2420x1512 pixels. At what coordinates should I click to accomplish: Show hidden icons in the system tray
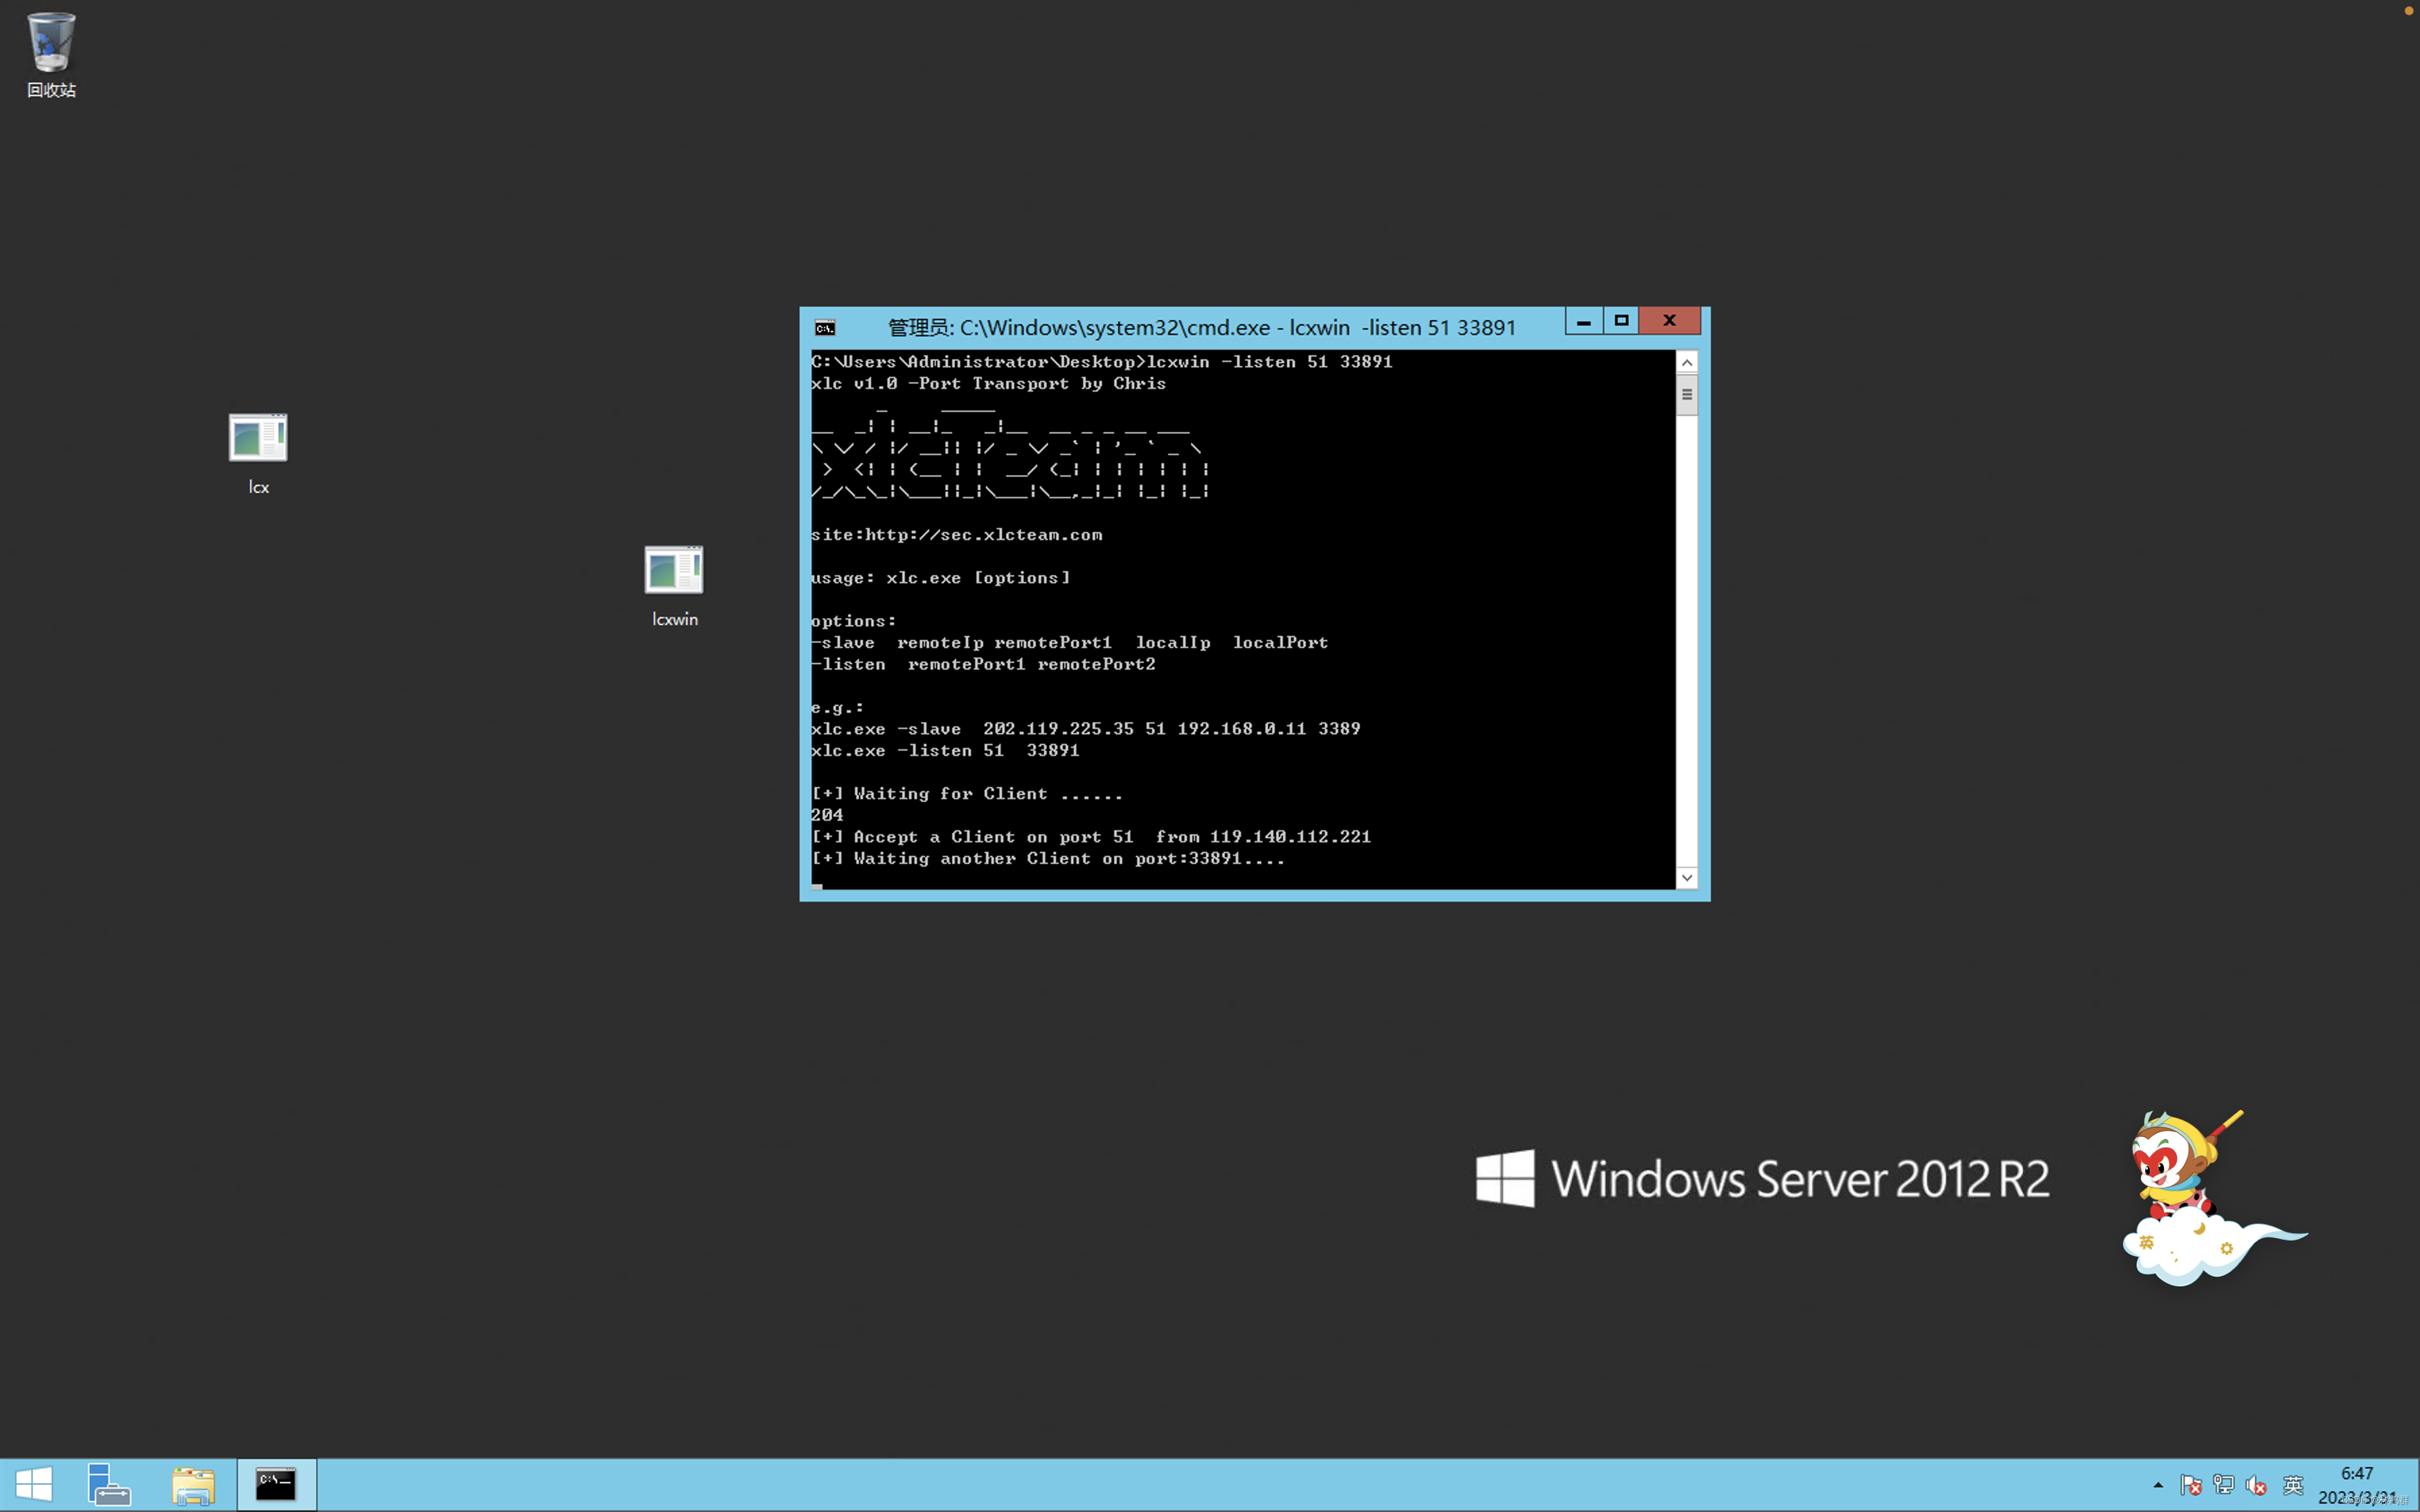click(x=2158, y=1485)
